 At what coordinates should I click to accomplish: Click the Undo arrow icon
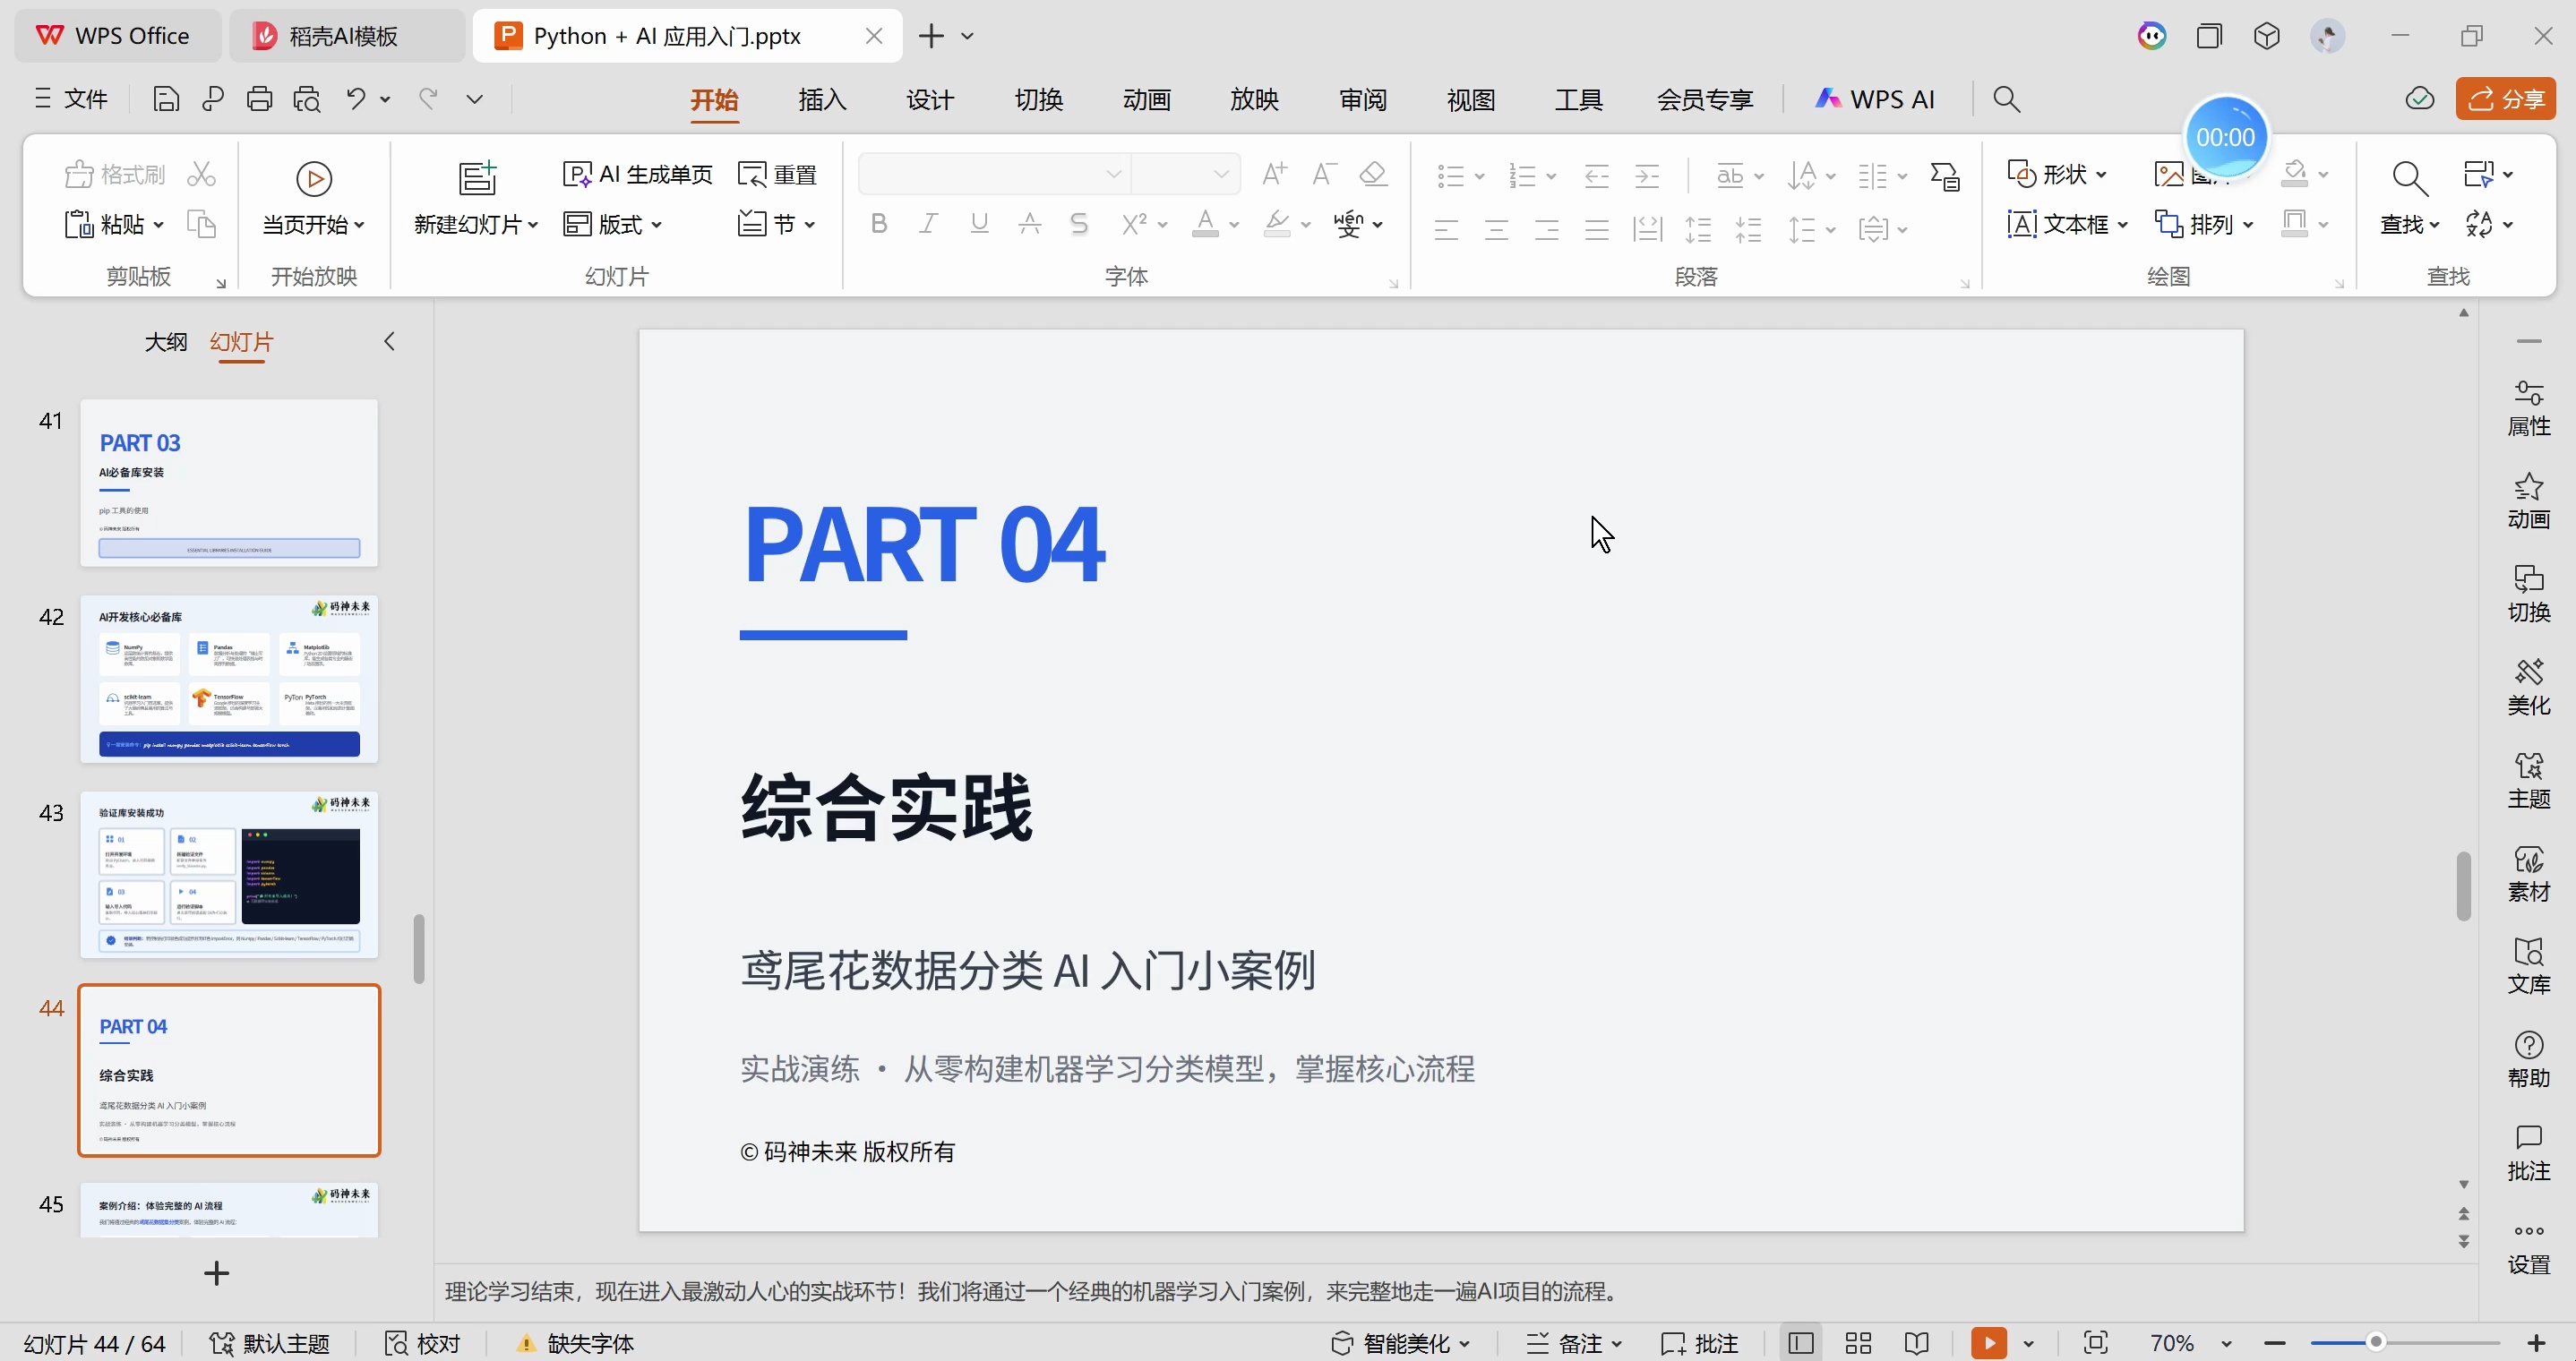click(356, 99)
